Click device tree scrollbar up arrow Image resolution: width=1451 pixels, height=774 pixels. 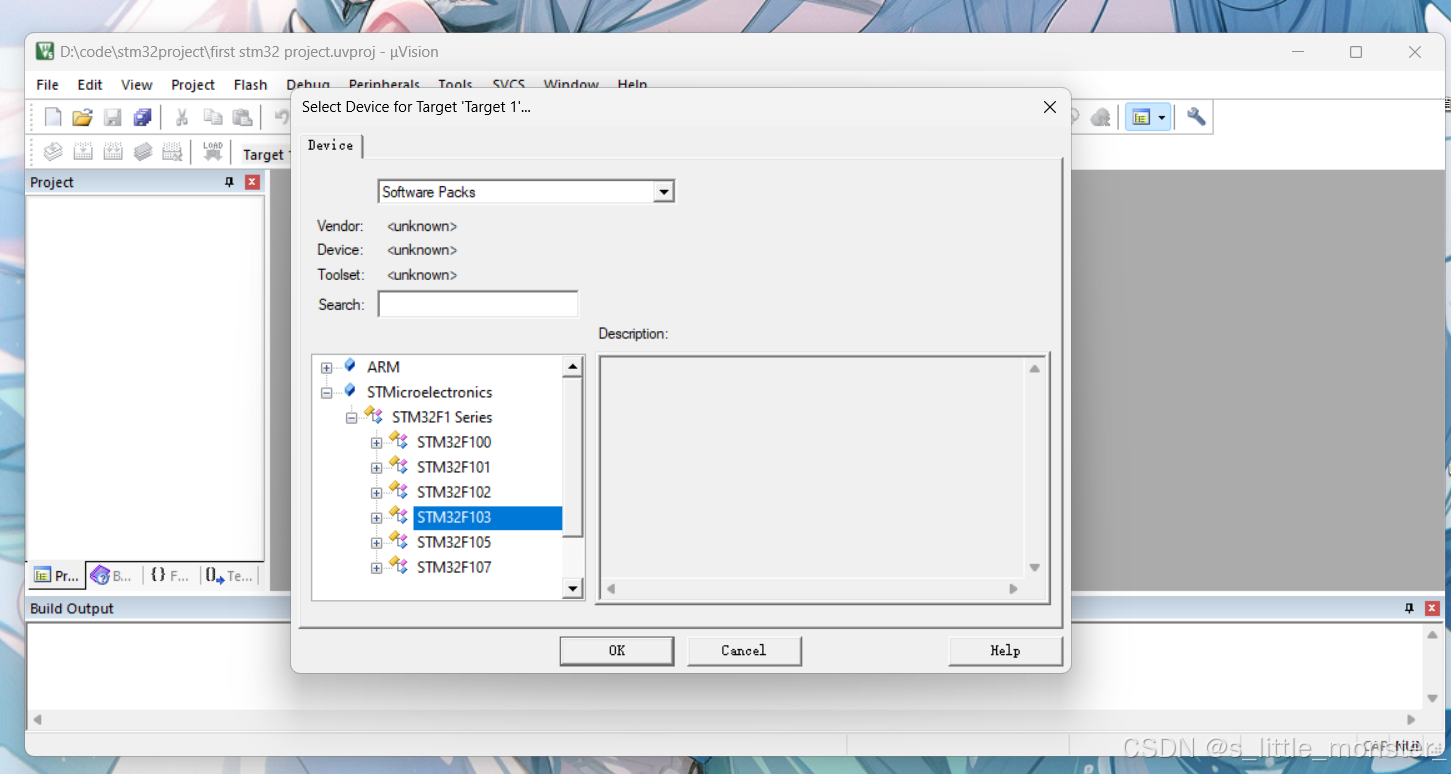573,367
